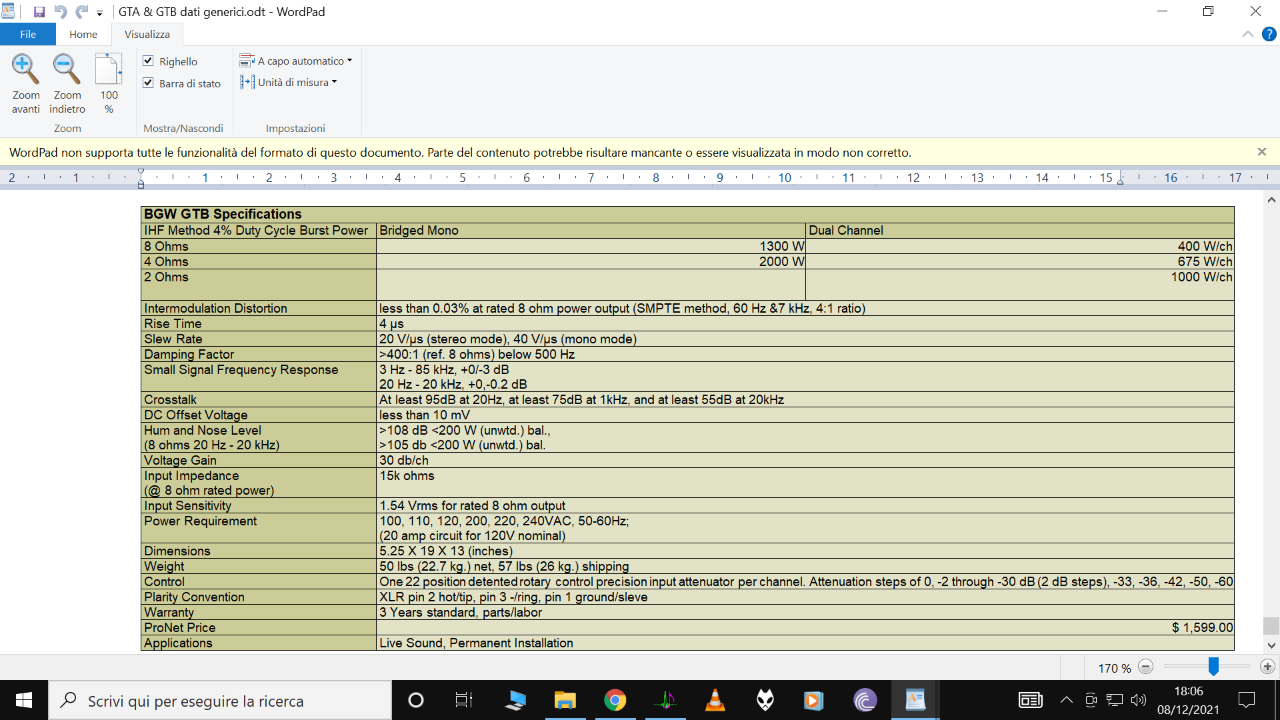The image size is (1280, 720).
Task: Click the Zoom indietro magnifier icon
Action: [x=67, y=69]
